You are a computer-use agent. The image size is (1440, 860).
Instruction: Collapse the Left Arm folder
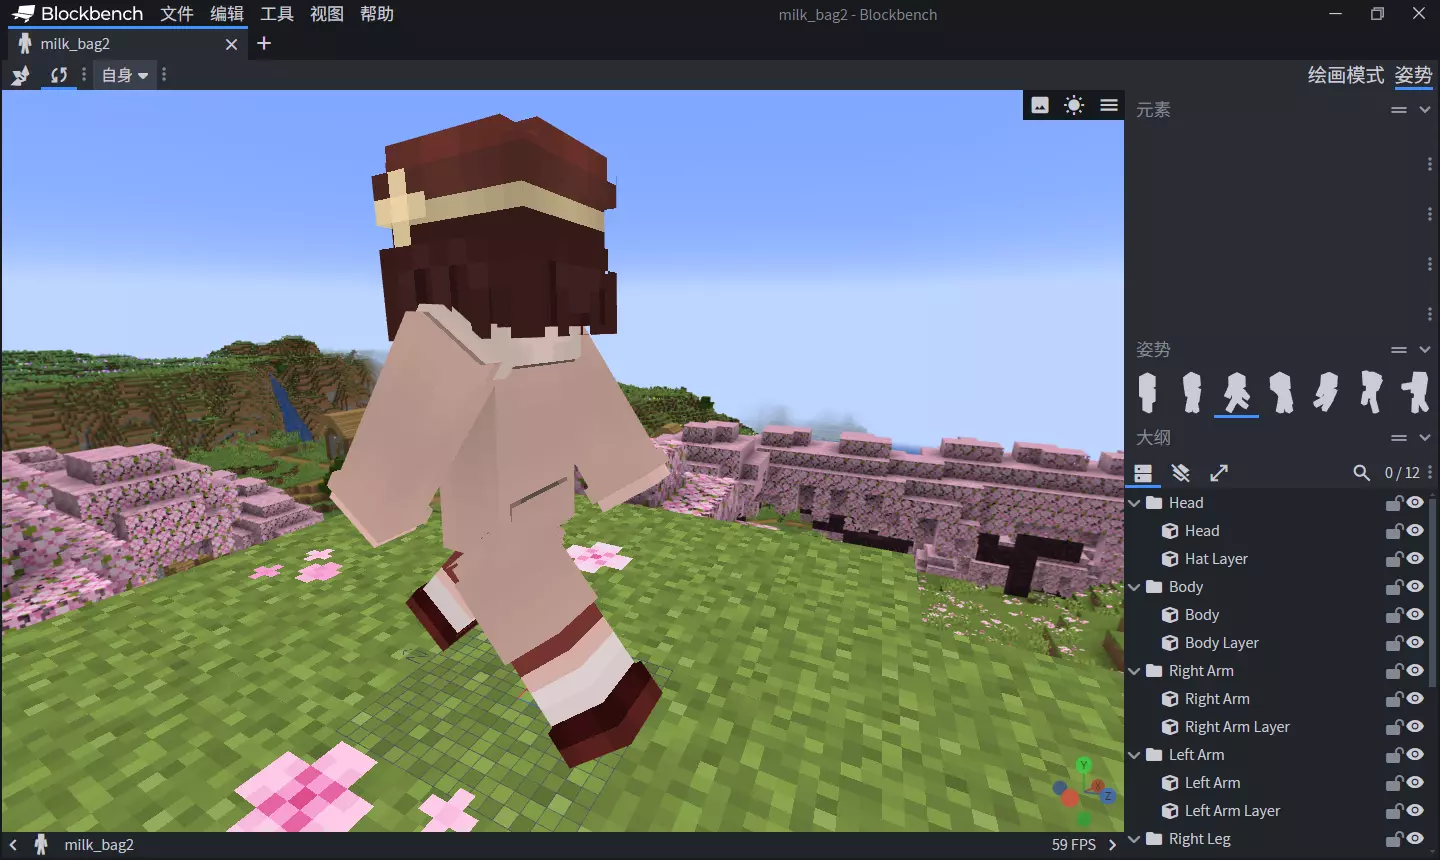pos(1134,755)
